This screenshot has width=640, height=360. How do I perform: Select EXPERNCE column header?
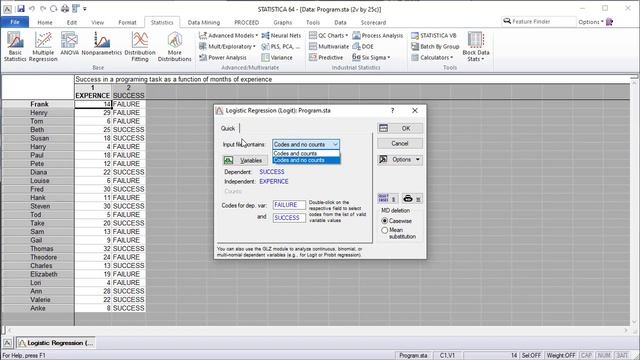(93, 92)
